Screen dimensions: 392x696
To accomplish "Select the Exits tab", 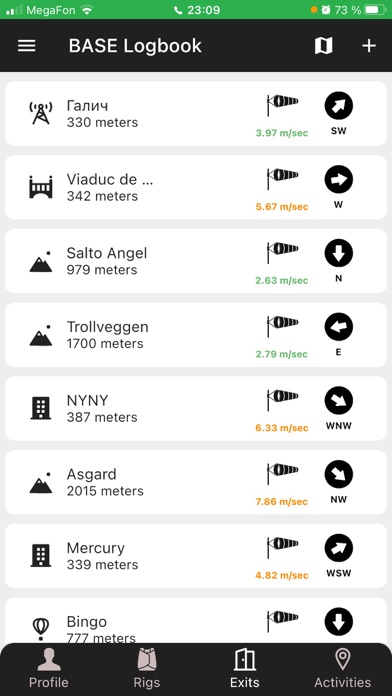I will (245, 669).
